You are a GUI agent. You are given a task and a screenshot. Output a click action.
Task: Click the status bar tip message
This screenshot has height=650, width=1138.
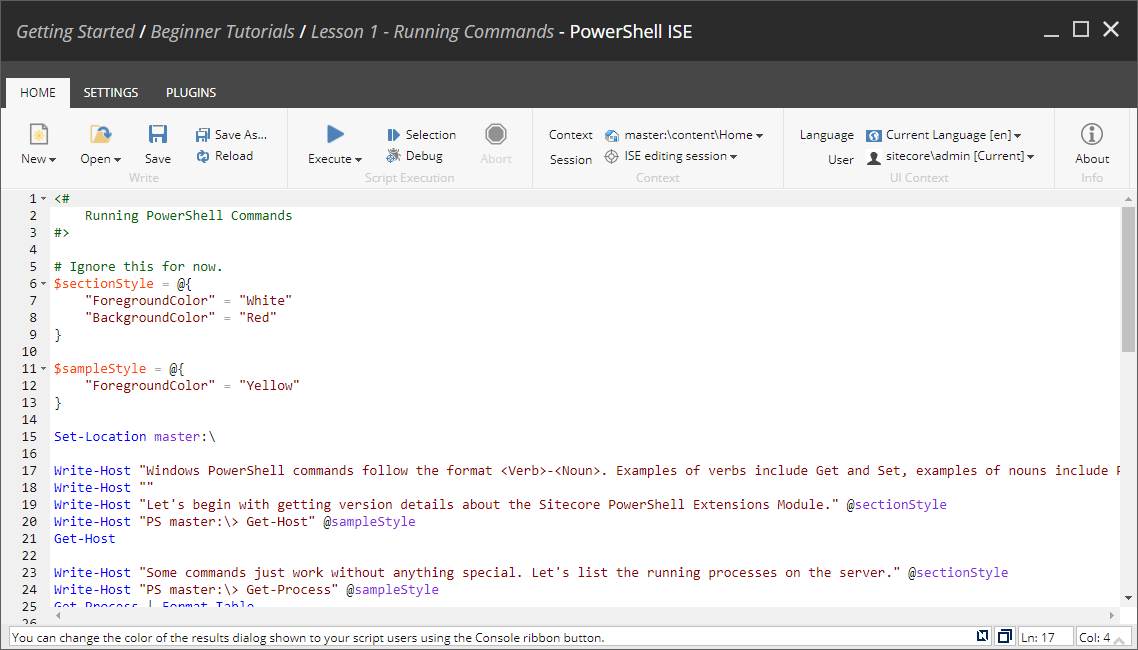pyautogui.click(x=308, y=638)
